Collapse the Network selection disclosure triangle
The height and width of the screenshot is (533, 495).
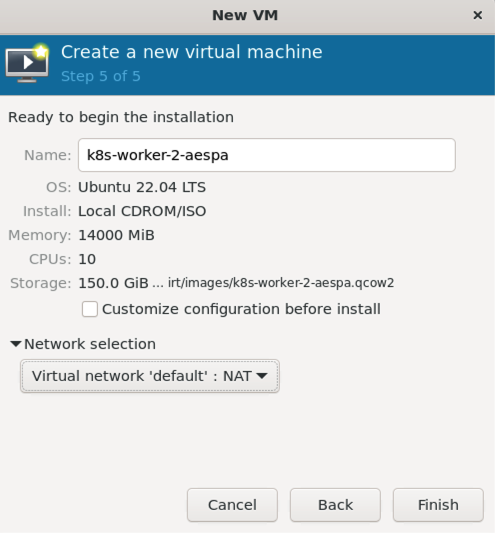tap(16, 344)
